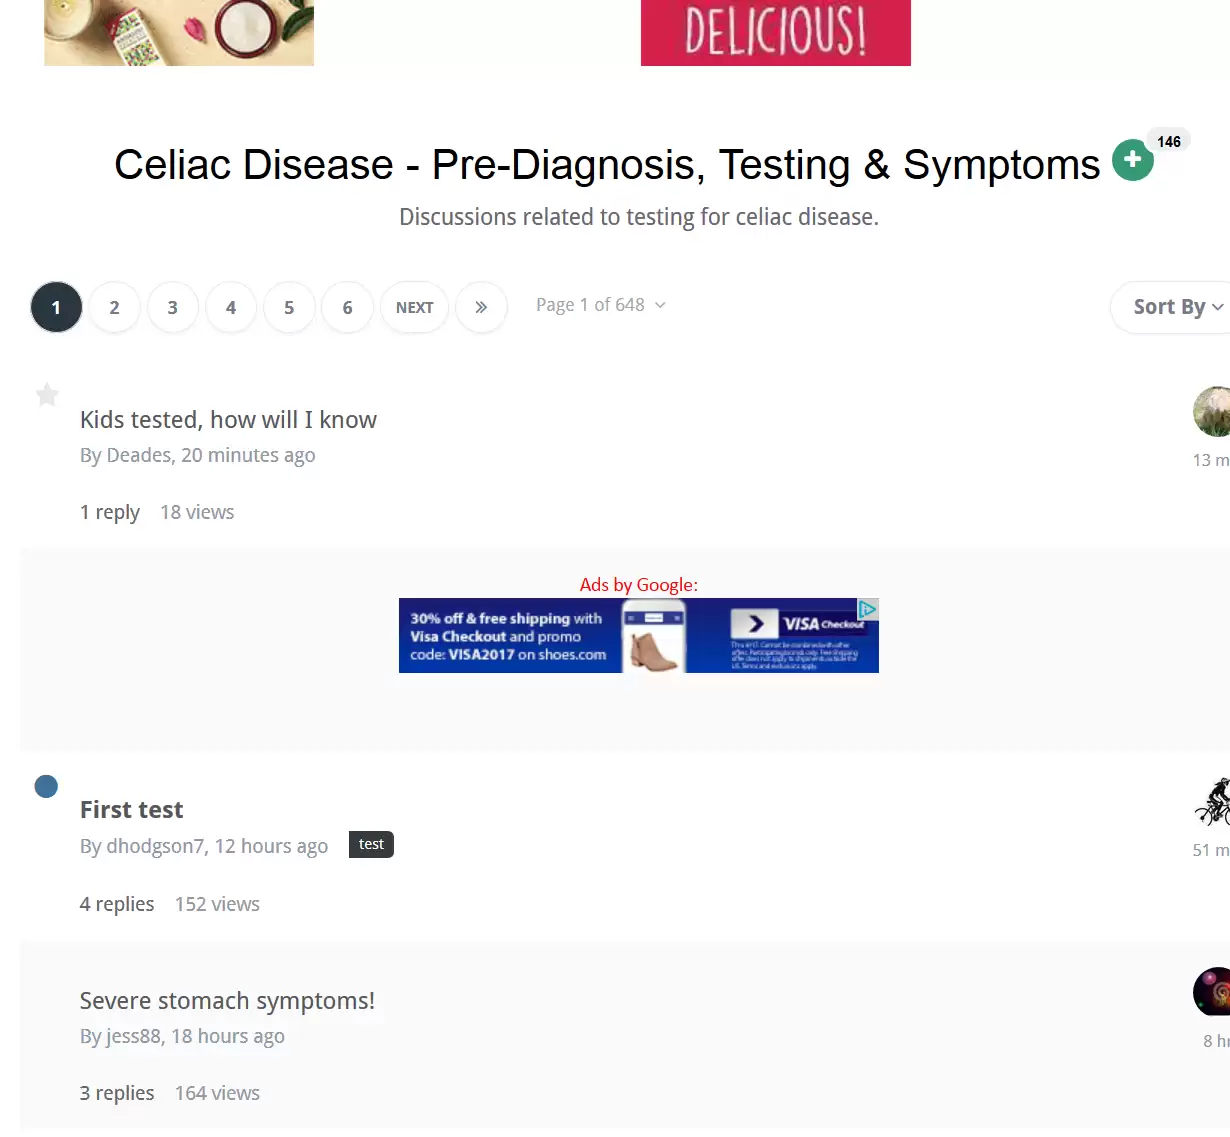View profile of author dhodgson7
Image resolution: width=1230 pixels, height=1137 pixels.
[x=155, y=846]
